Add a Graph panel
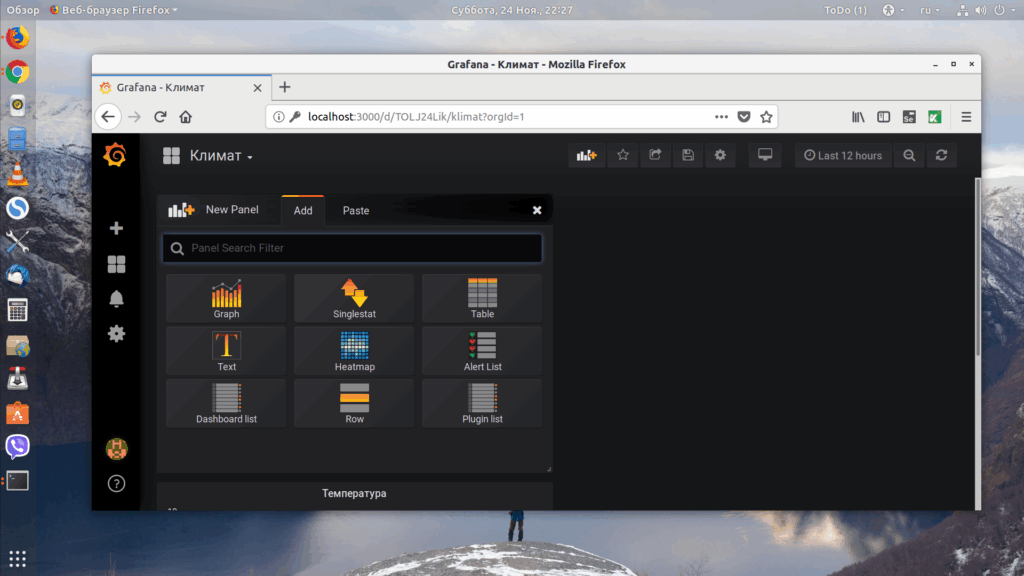This screenshot has width=1024, height=576. click(x=226, y=298)
